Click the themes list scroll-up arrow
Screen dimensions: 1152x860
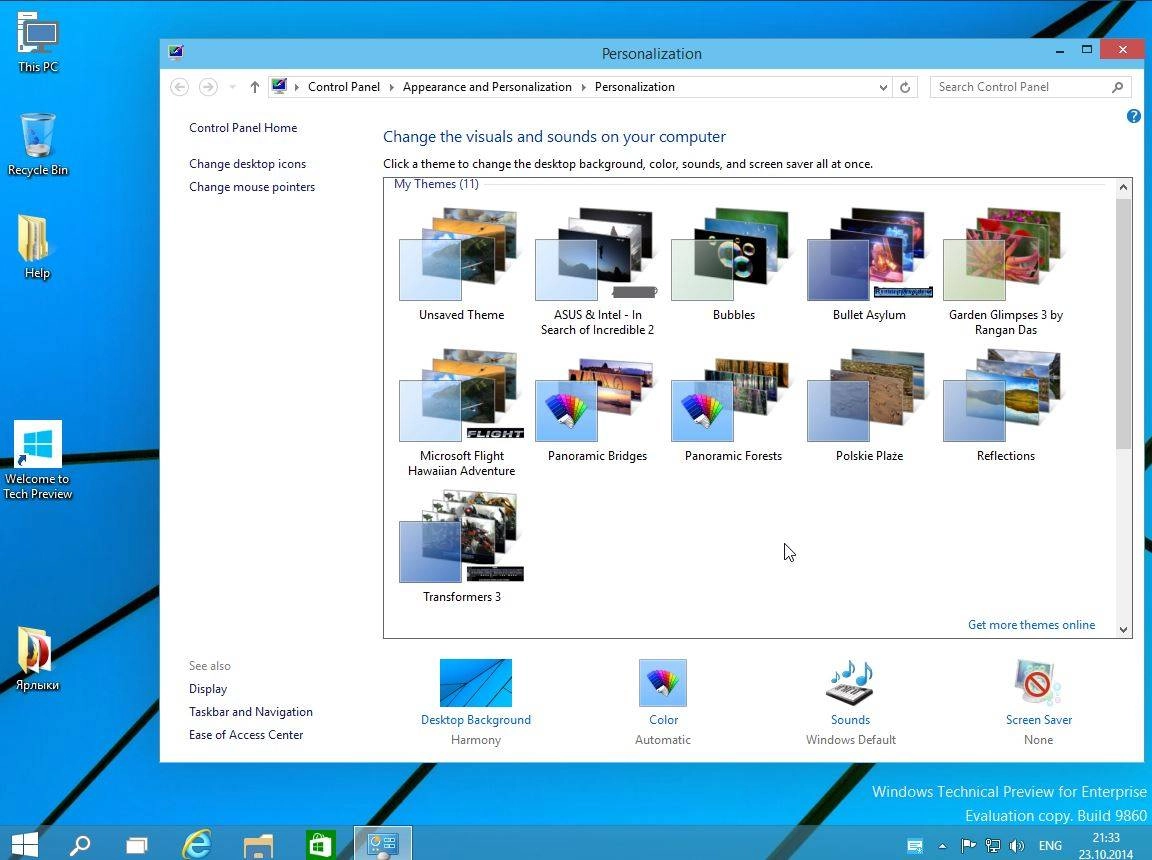(1123, 187)
